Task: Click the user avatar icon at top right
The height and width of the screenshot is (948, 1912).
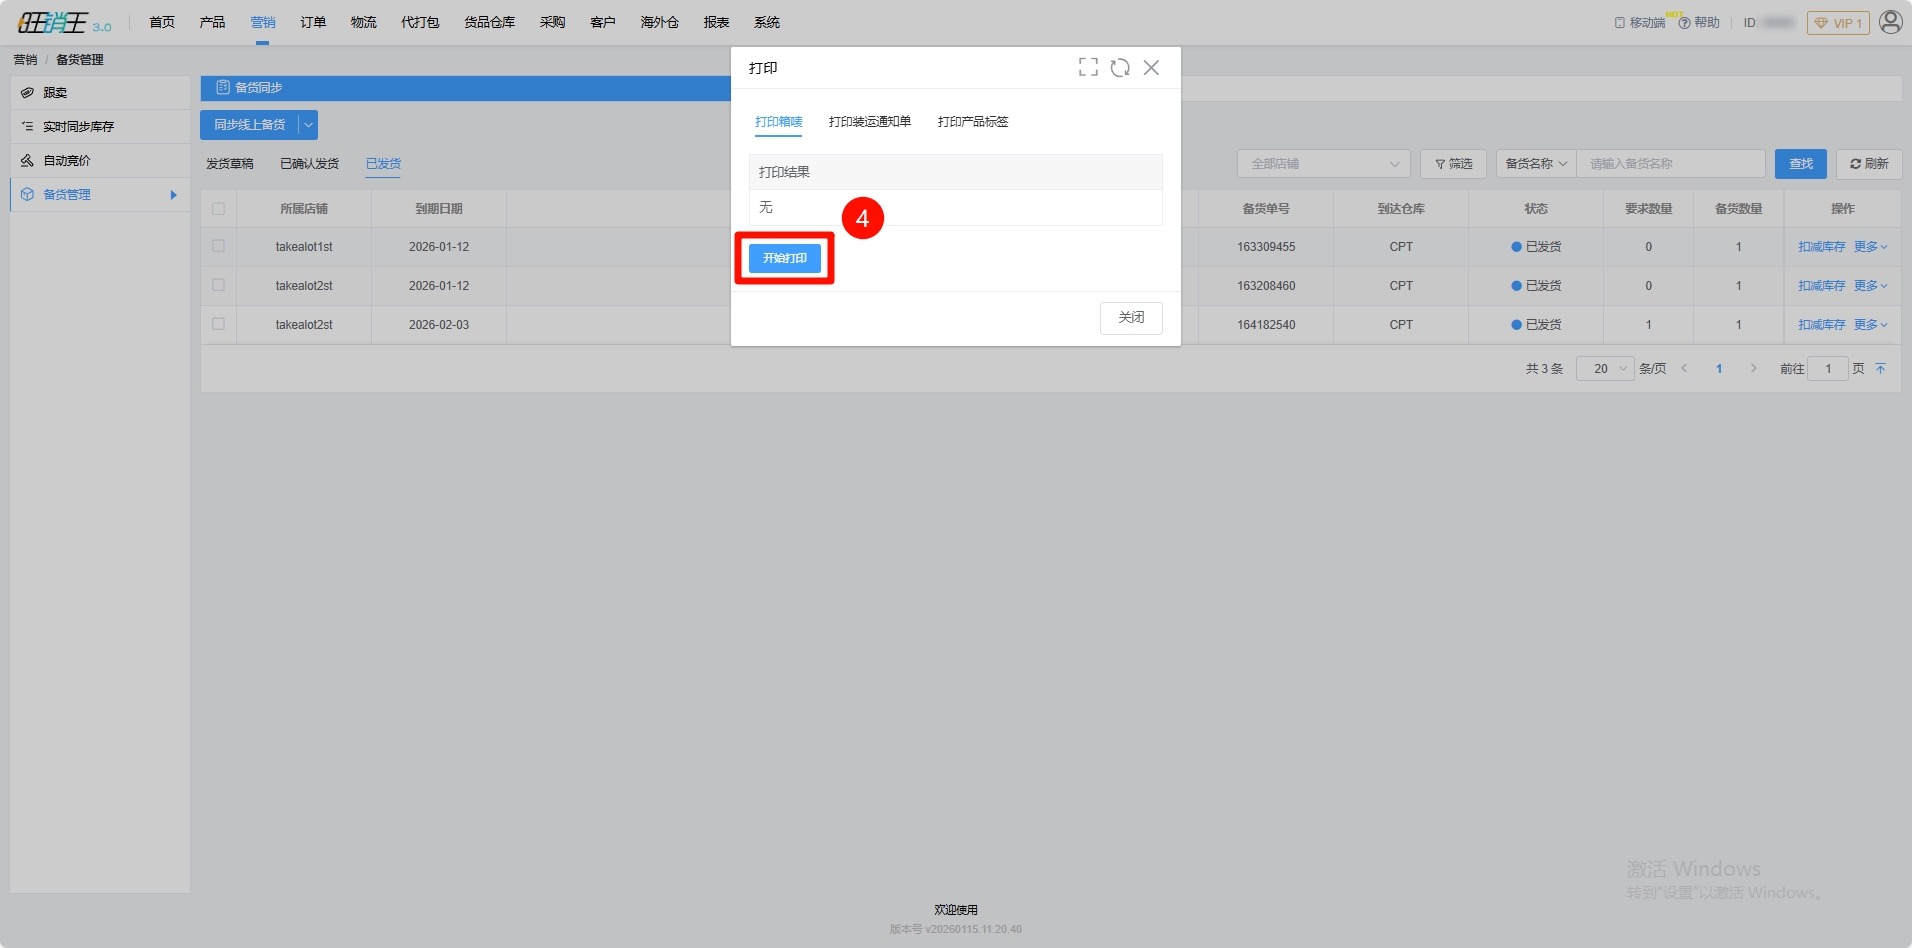Action: tap(1890, 22)
